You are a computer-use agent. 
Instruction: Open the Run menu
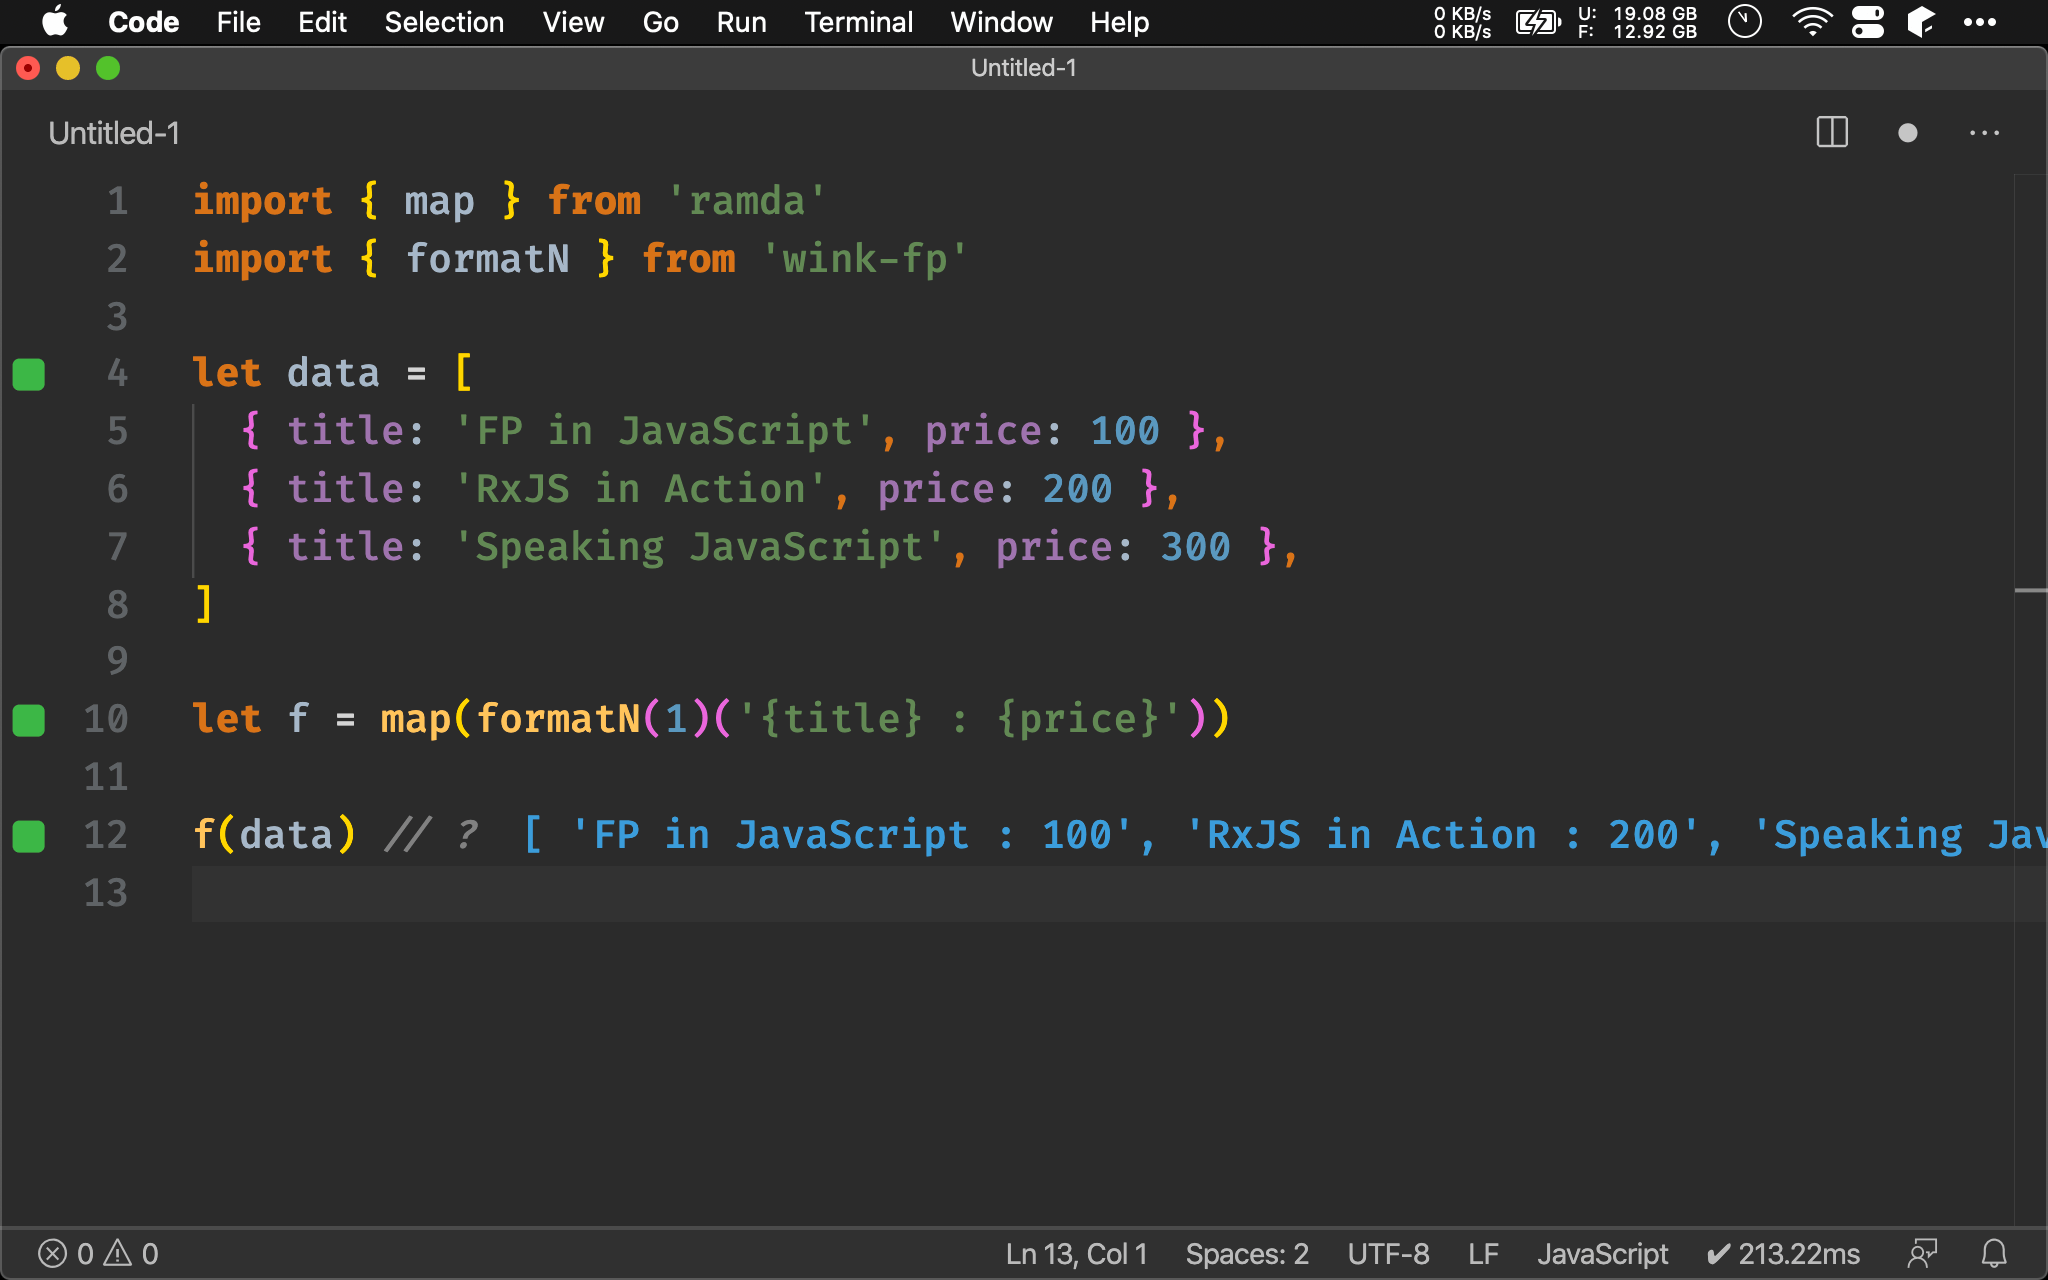(741, 22)
